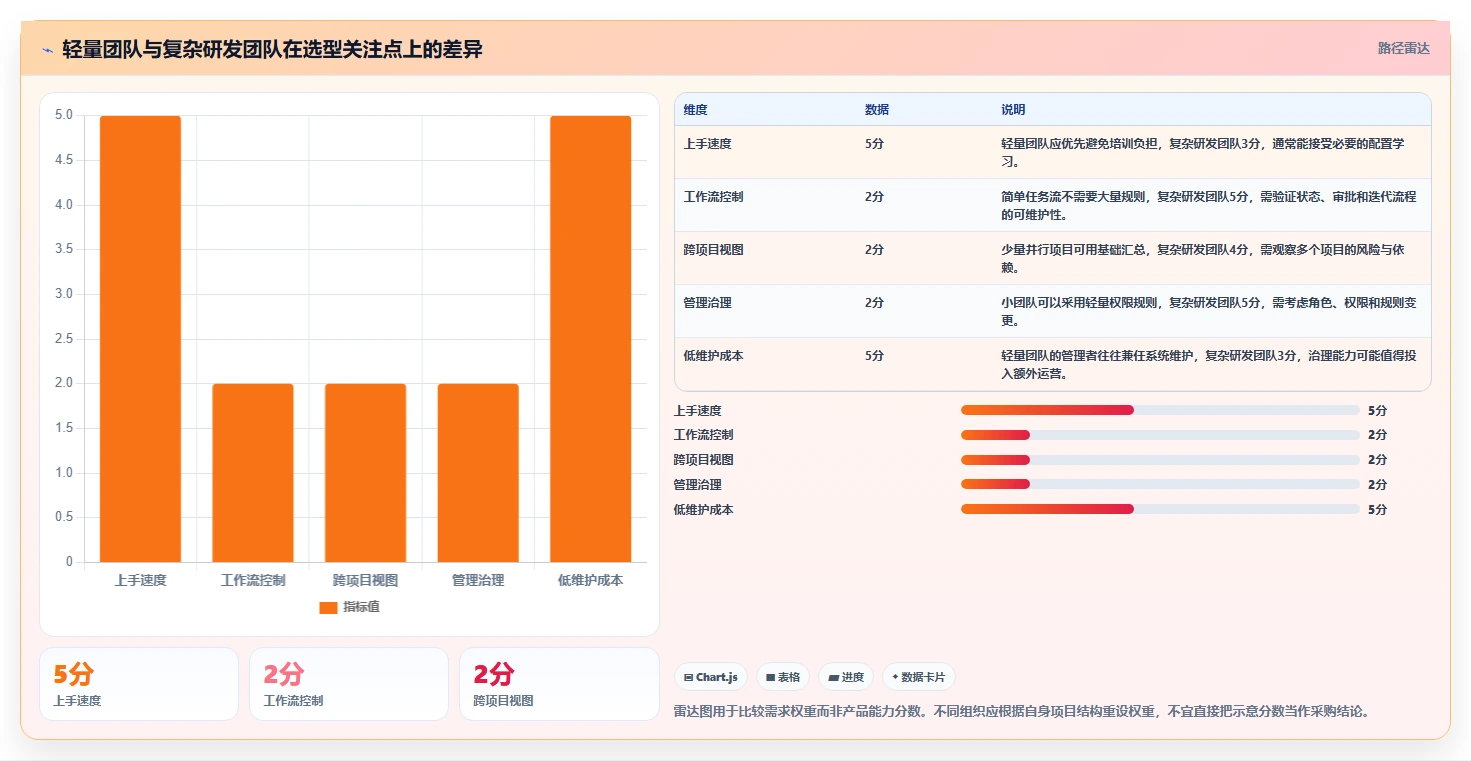Click the 维度 column header
Viewport: 1471px width, 761px height.
coord(696,110)
